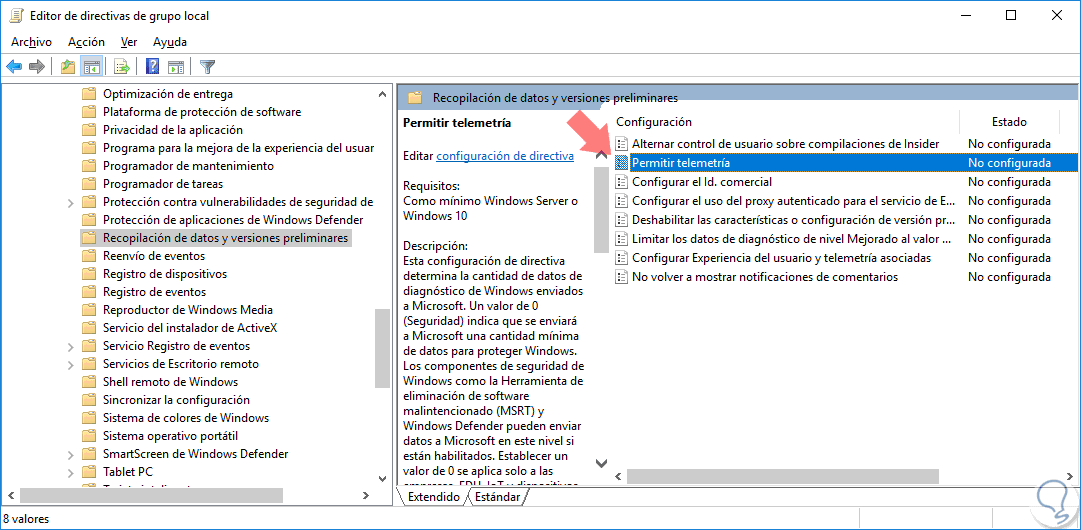Select Plataforma de protección de software folder
The width and height of the screenshot is (1081, 530).
click(x=202, y=112)
